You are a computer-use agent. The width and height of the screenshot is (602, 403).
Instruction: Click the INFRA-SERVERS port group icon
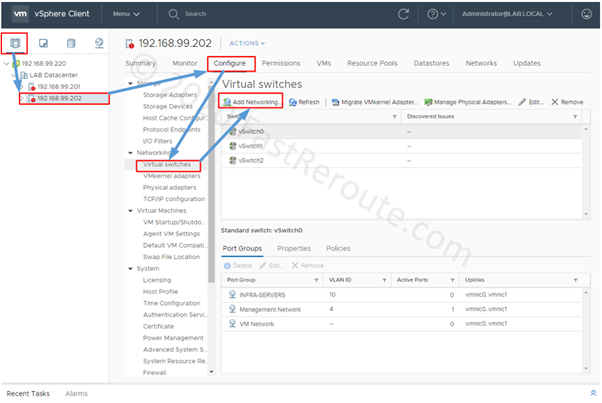coord(232,294)
